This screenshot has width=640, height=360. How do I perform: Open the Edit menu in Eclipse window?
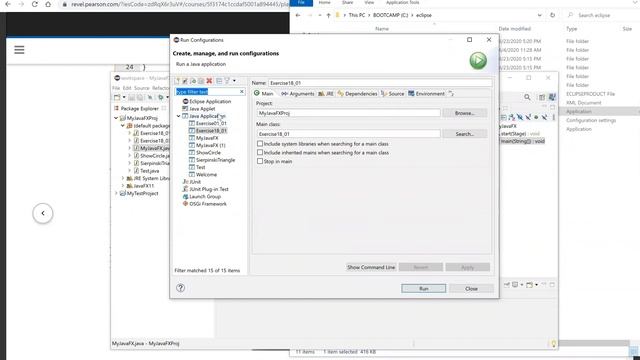point(127,88)
